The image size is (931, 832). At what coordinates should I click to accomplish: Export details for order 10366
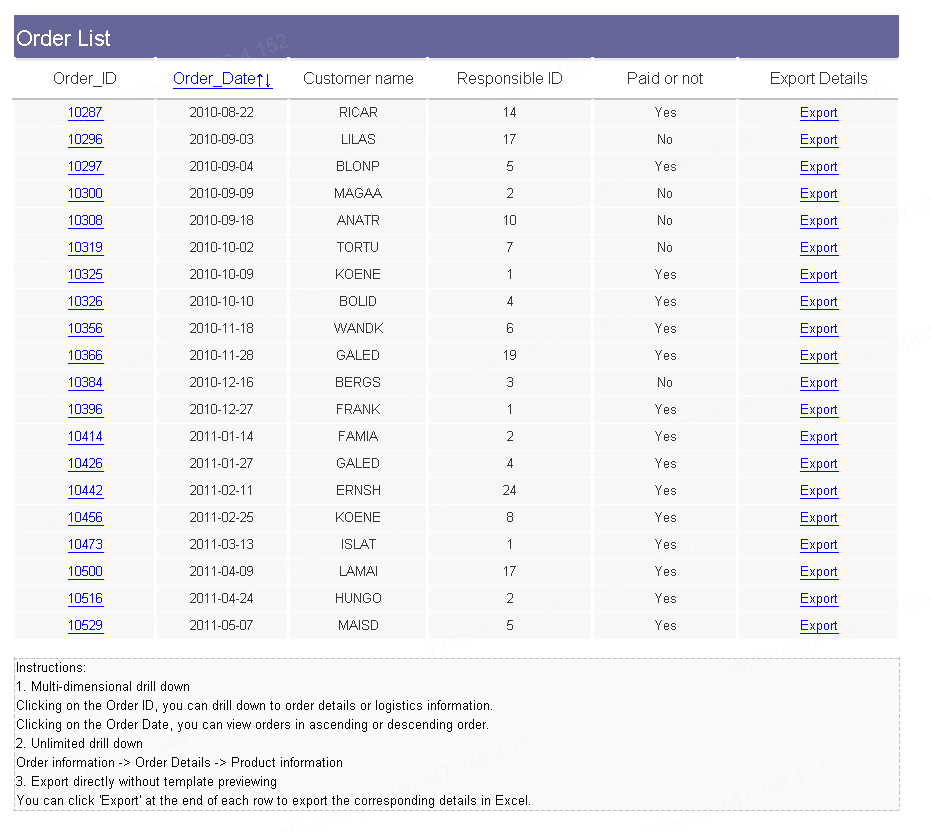click(x=818, y=356)
